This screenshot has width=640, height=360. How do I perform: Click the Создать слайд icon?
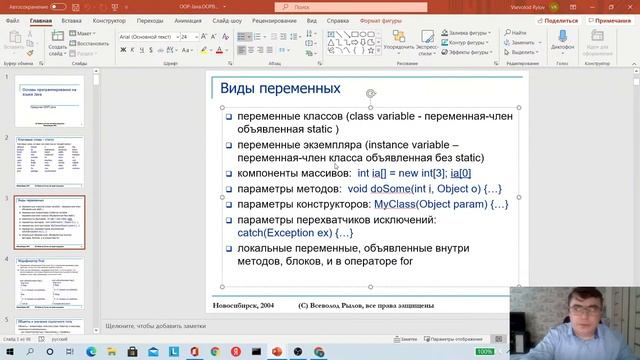pos(58,36)
